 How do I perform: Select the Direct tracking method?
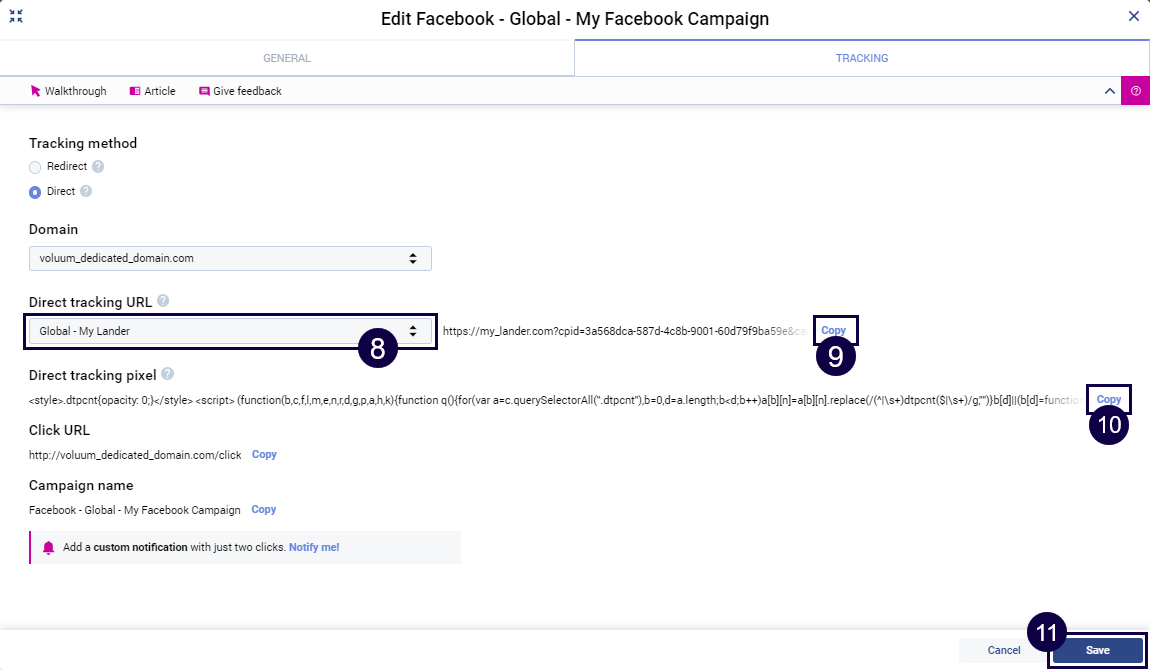click(34, 191)
